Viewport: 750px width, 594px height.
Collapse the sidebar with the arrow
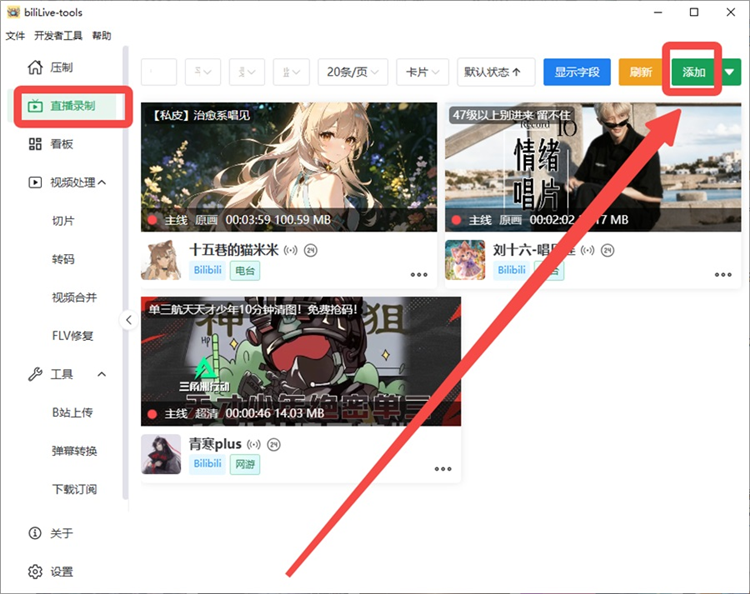coord(129,320)
